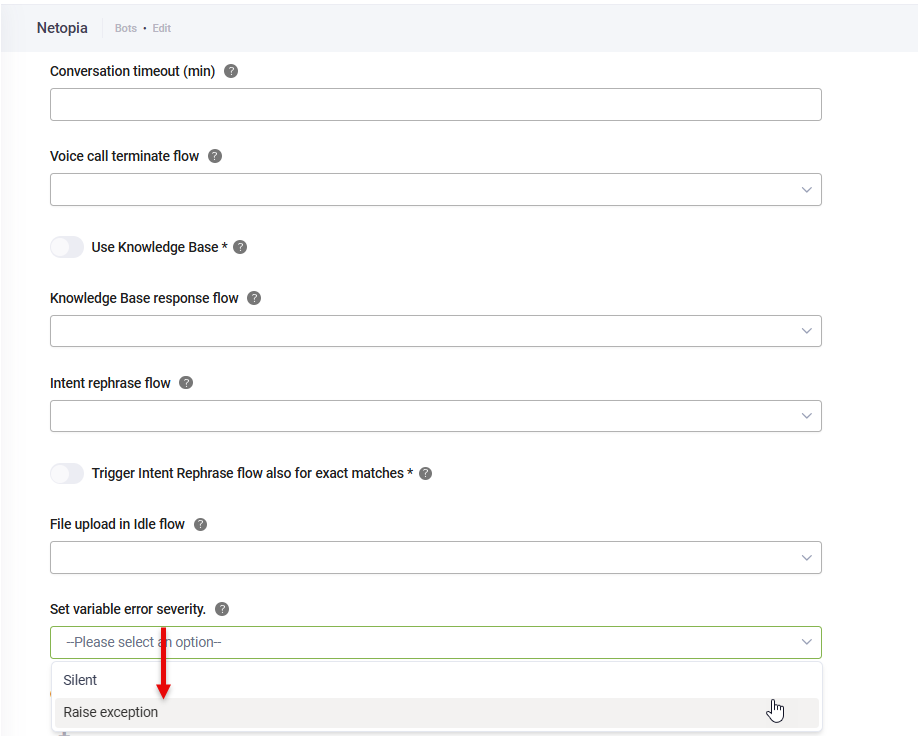Click help icon next to File upload in Idle flow
Image resolution: width=918 pixels, height=736 pixels.
(200, 524)
